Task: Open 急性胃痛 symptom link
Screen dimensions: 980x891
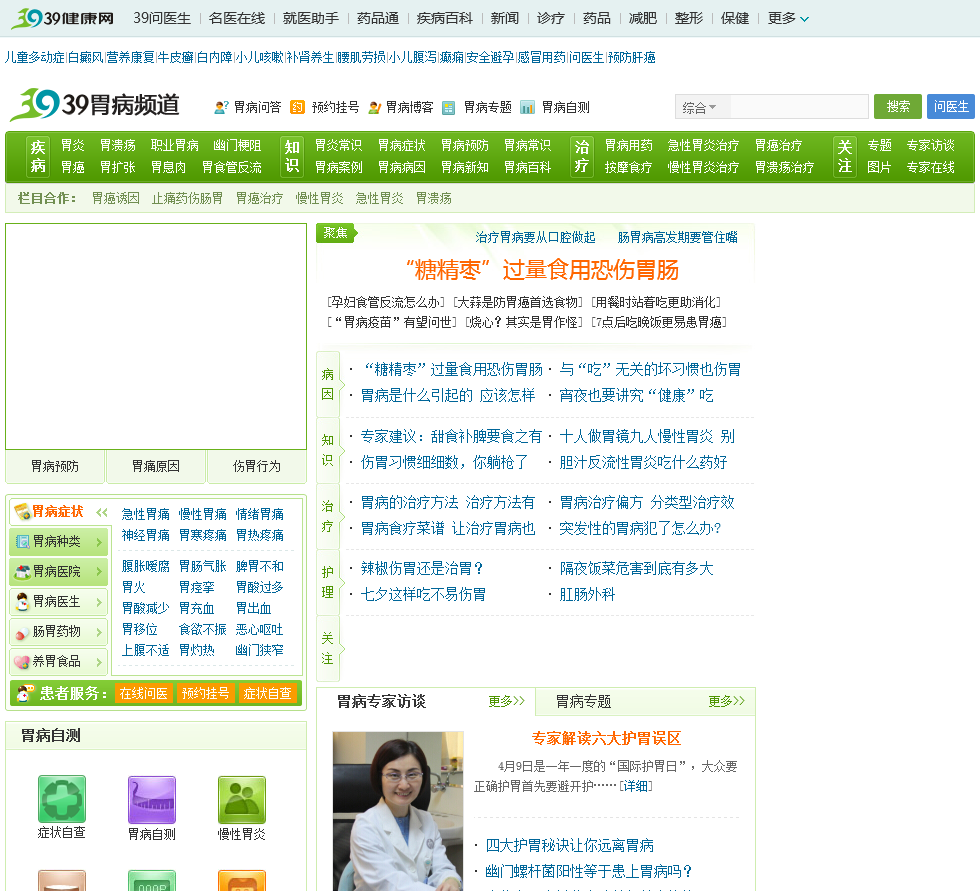Action: coord(146,514)
